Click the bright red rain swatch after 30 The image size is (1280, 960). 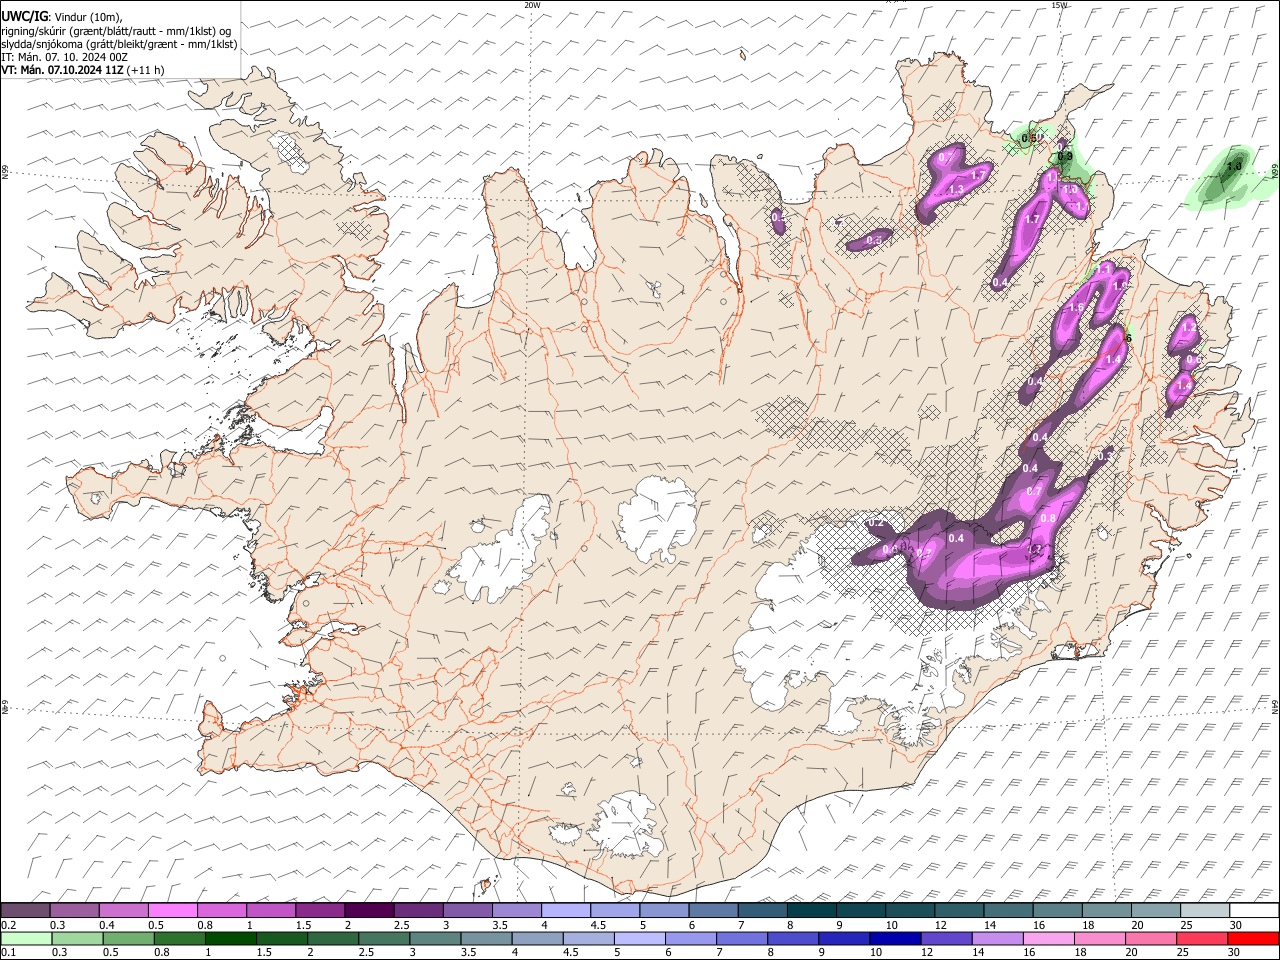[x=1252, y=938]
